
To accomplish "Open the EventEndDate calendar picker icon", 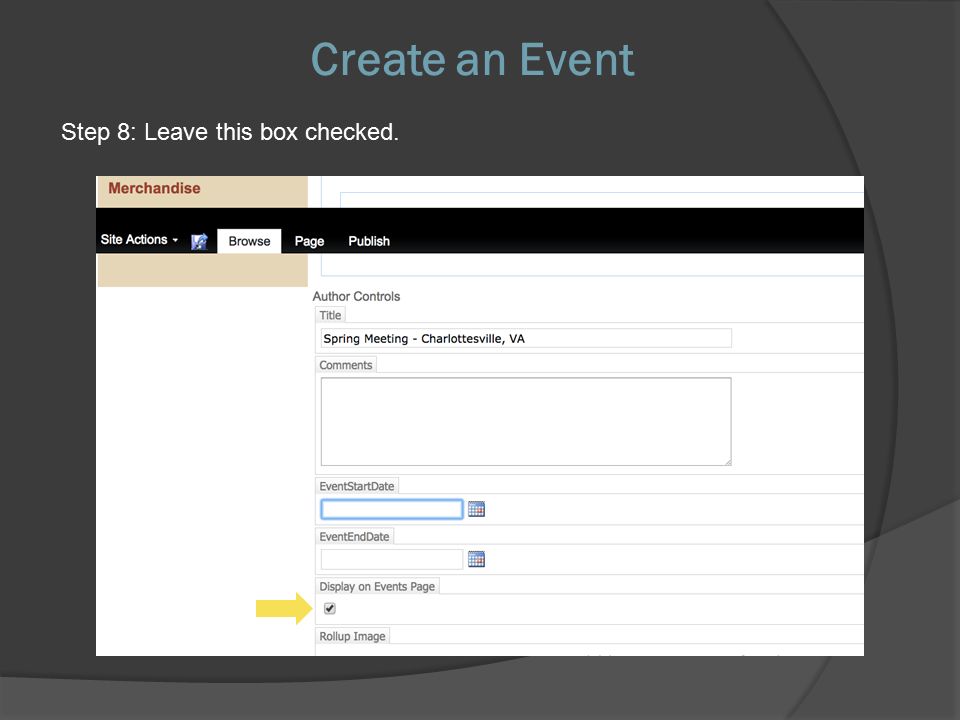I will [476, 559].
